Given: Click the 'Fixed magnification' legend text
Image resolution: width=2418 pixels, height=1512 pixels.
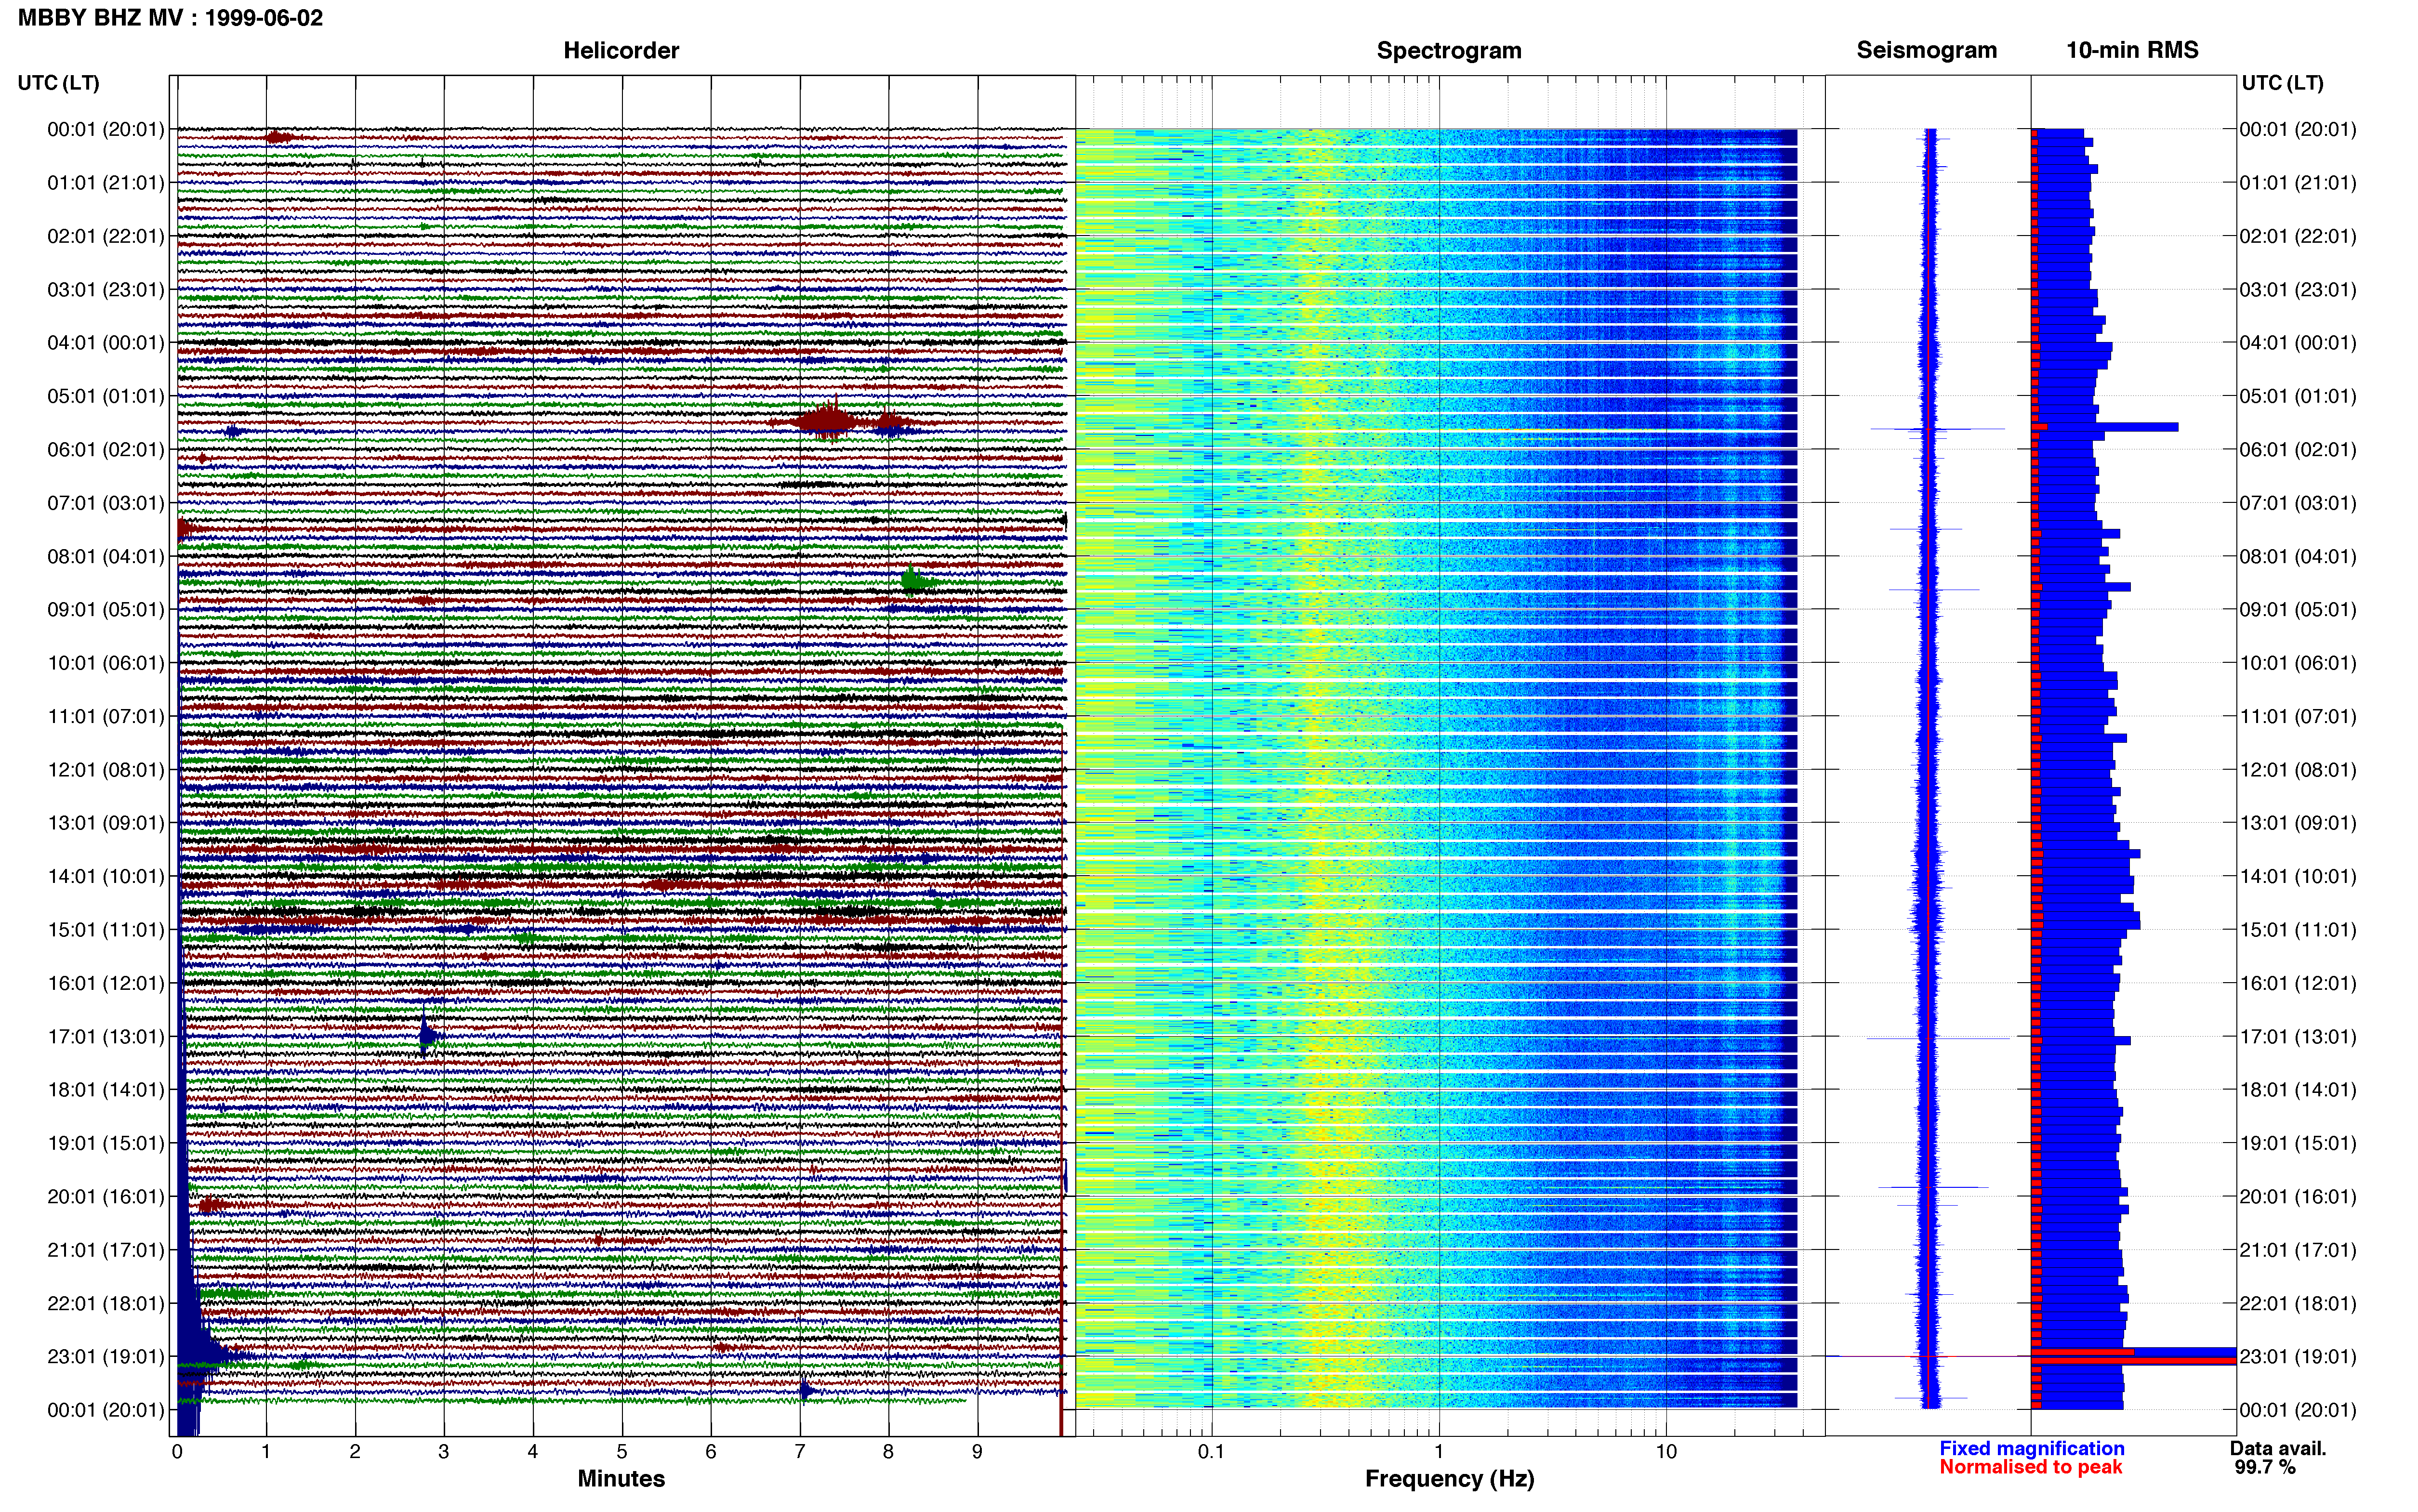Looking at the screenshot, I should (2032, 1449).
